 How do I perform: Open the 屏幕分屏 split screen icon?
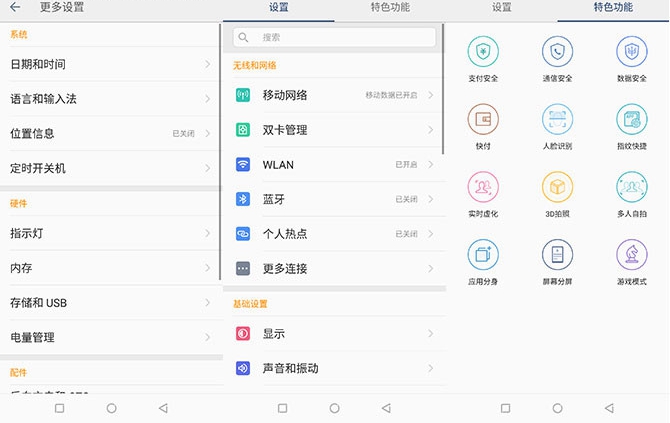557,255
